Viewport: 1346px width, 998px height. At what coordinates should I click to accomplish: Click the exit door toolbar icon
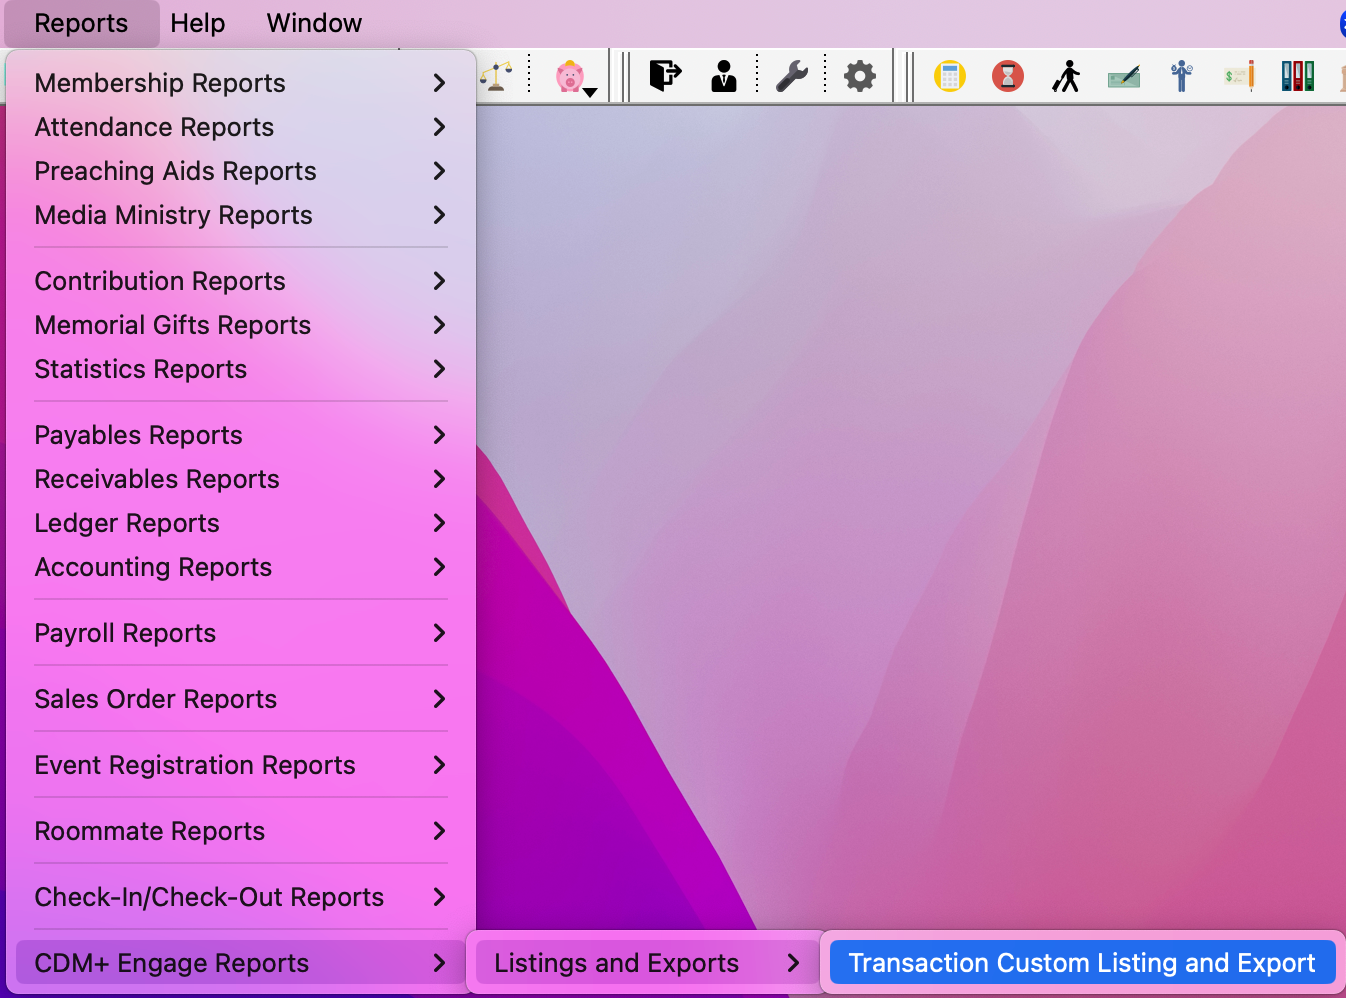[663, 75]
